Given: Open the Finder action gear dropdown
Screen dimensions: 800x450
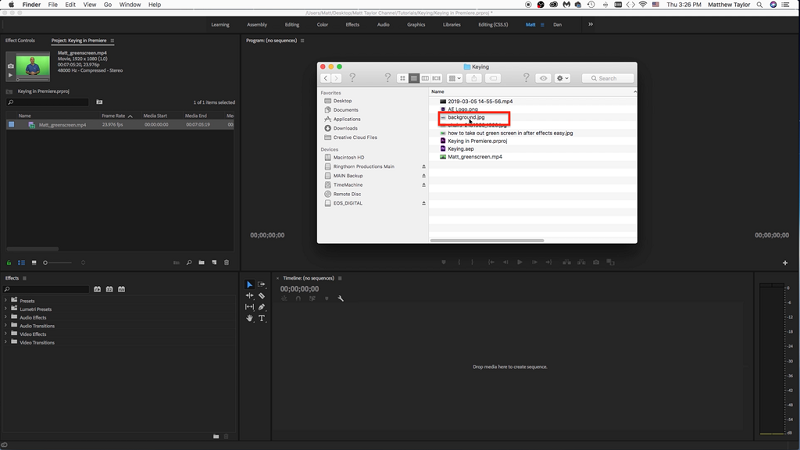Looking at the screenshot, I should pos(562,78).
